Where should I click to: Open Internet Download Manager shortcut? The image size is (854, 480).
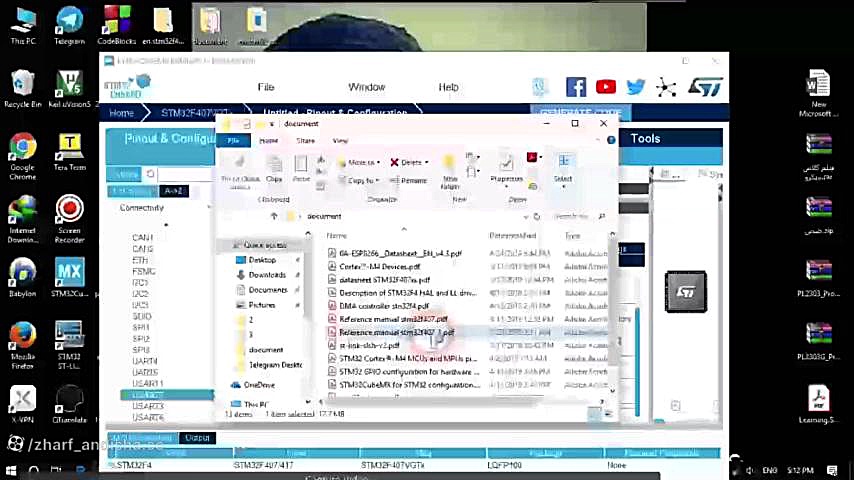point(22,219)
